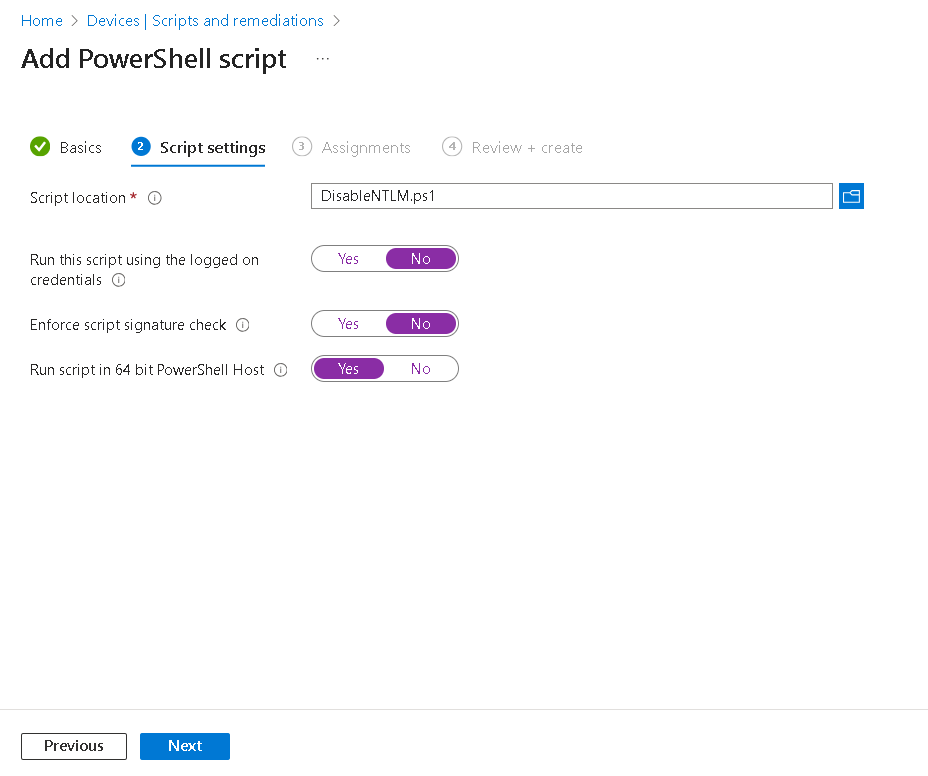Viewport: 928px width, 776px height.
Task: Open the Assignments tab
Action: [x=352, y=147]
